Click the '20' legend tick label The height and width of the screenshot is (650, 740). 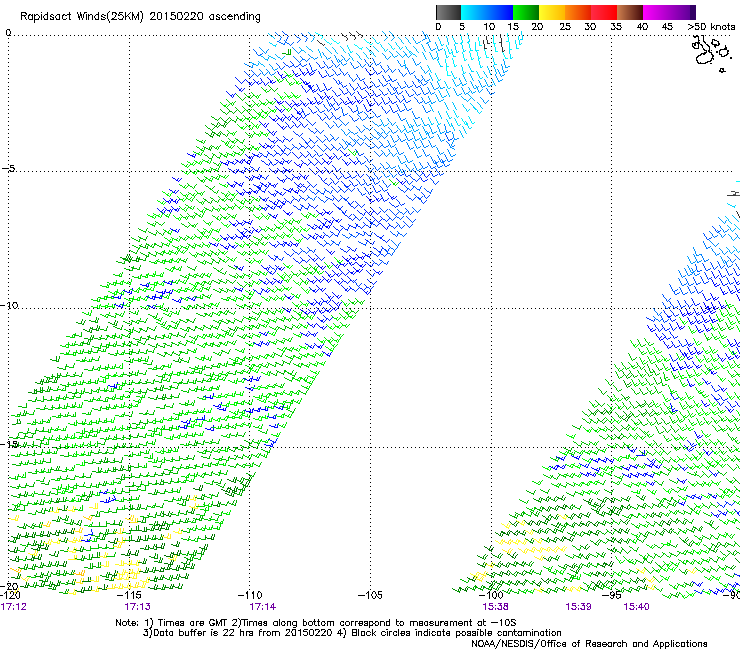point(537,27)
